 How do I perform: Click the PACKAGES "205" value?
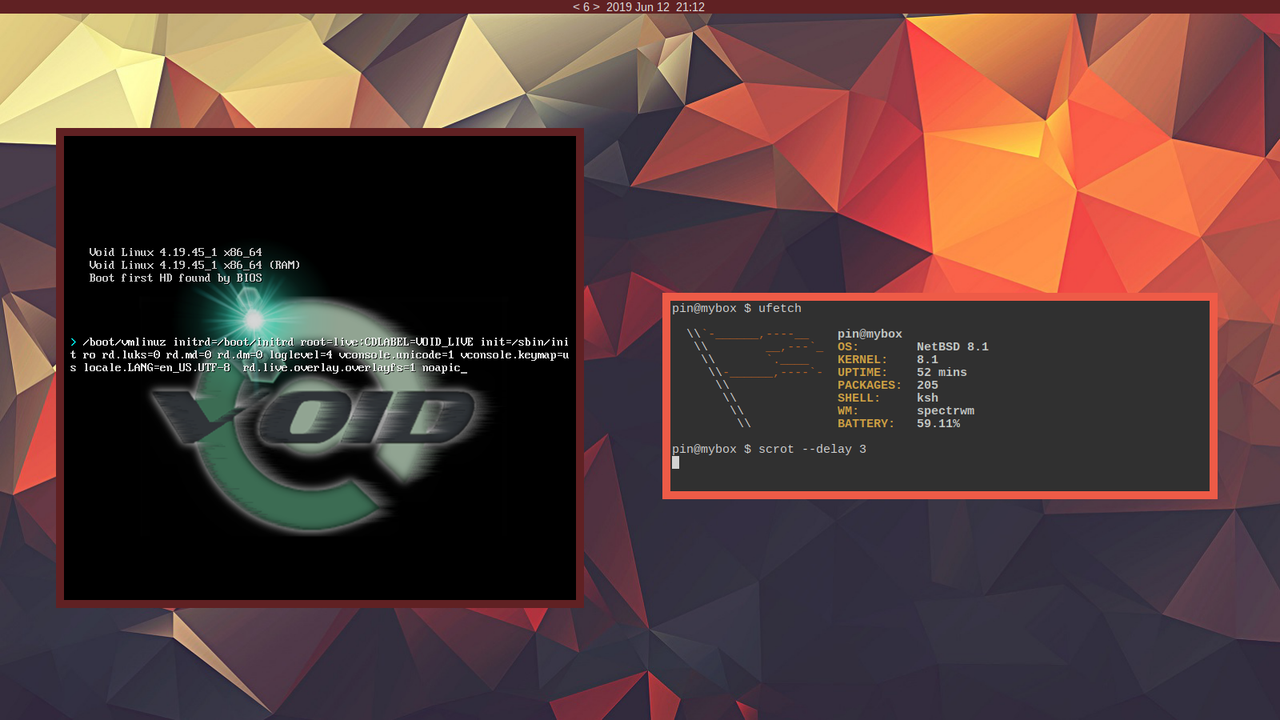click(x=927, y=386)
